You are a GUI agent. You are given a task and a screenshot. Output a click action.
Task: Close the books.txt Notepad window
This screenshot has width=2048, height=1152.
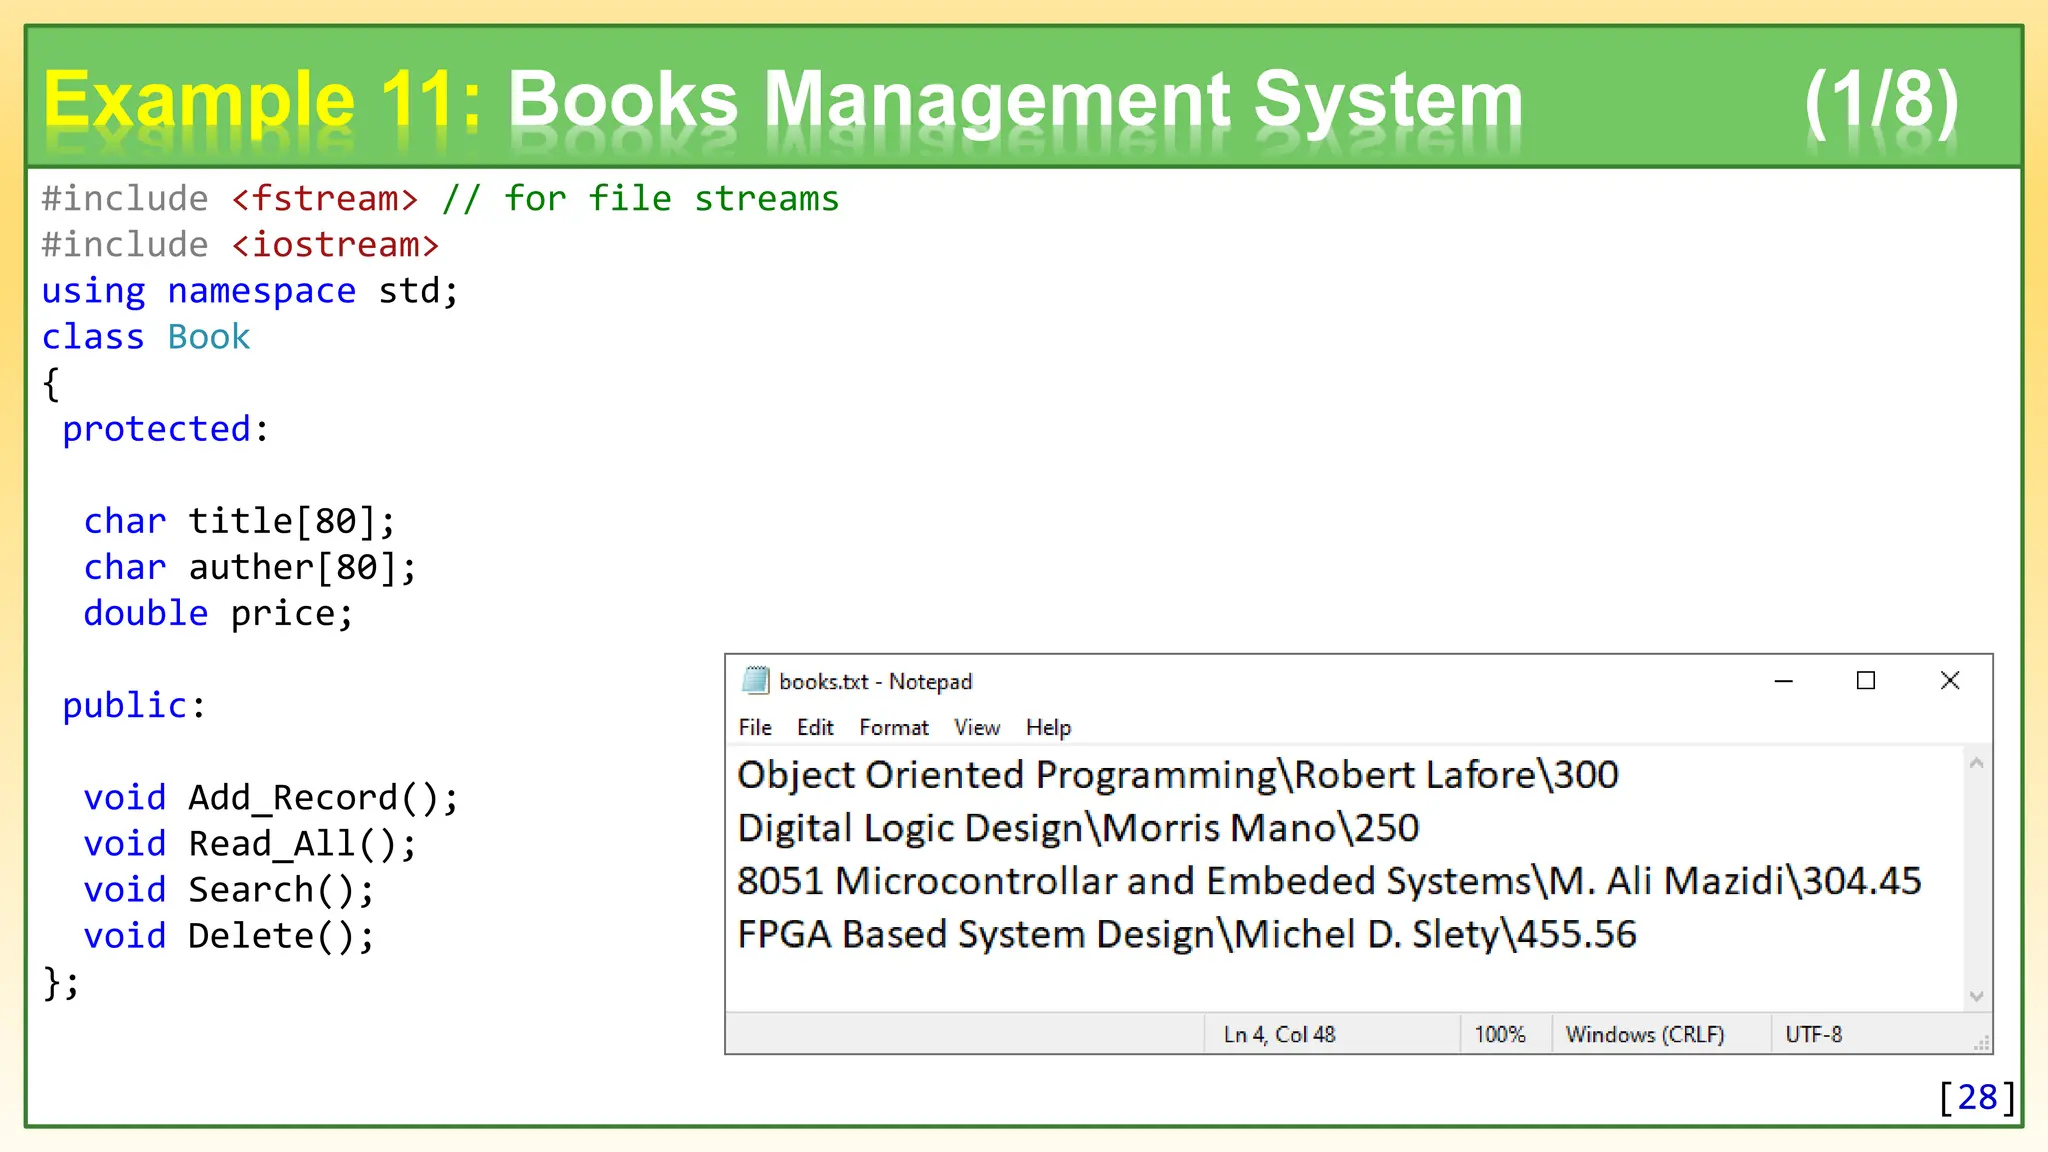(x=1950, y=681)
